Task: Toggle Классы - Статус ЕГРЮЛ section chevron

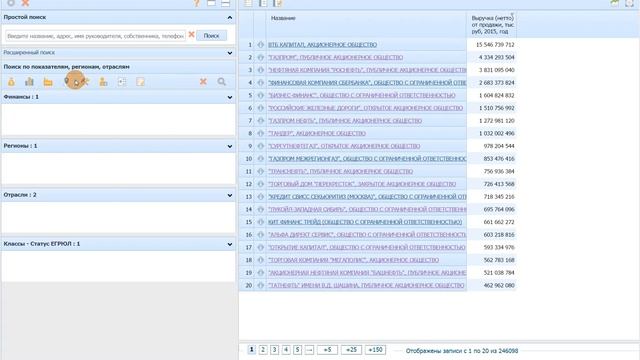Action: point(230,244)
